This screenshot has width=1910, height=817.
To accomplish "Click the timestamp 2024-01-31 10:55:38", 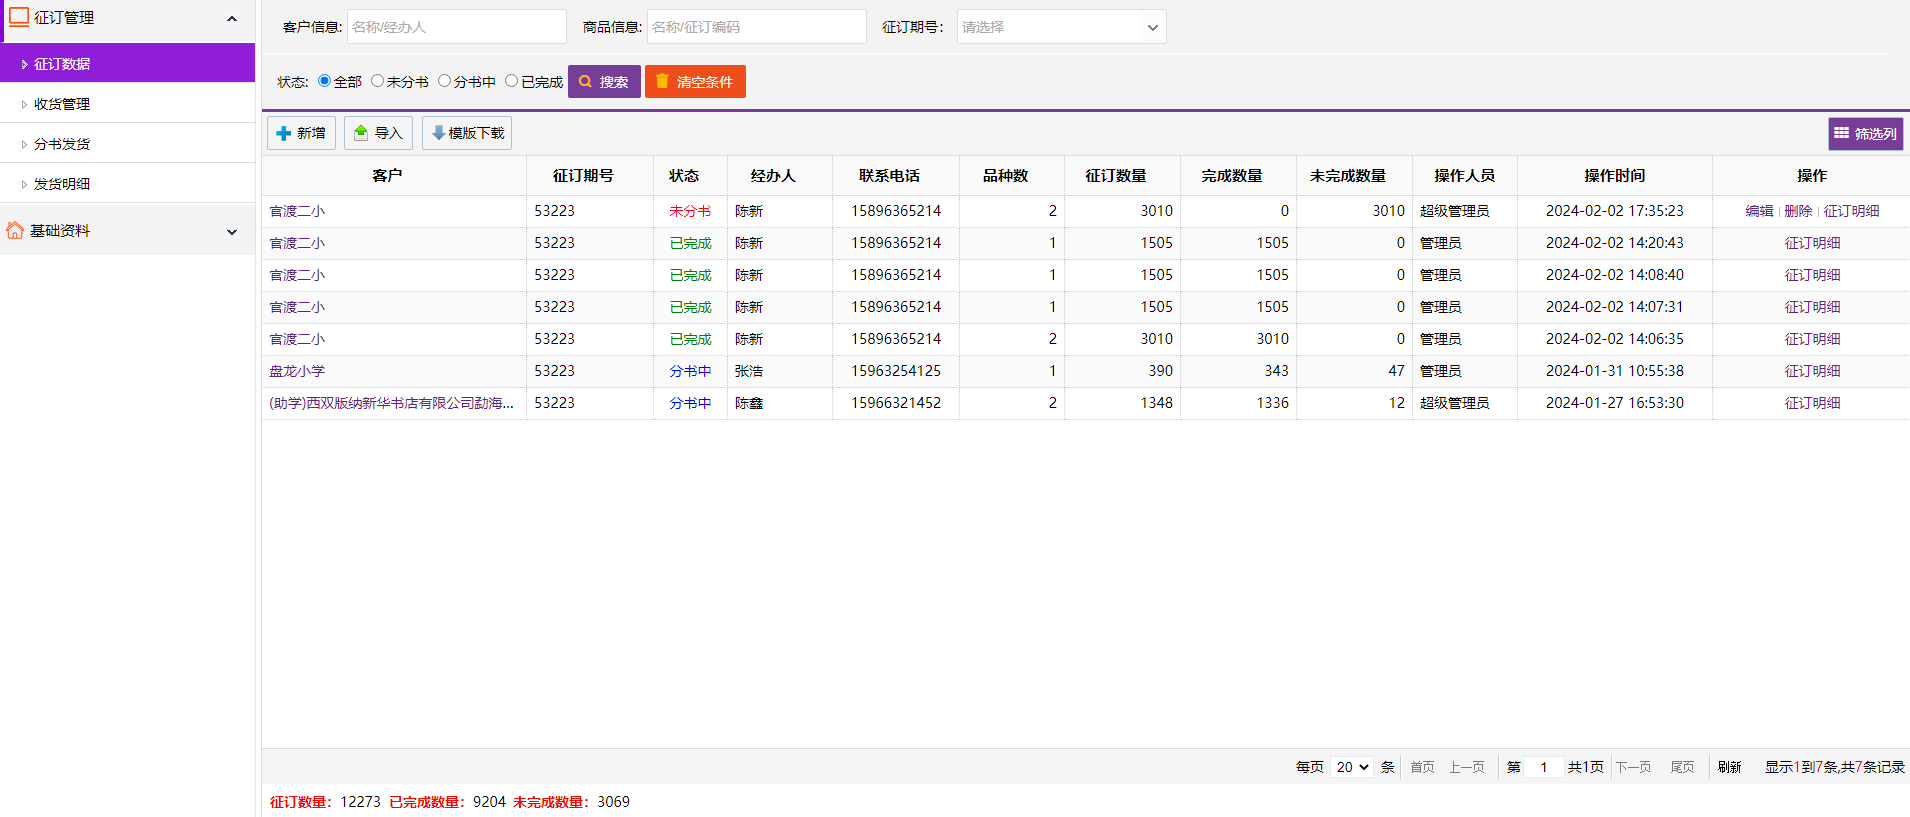I will pos(1615,371).
